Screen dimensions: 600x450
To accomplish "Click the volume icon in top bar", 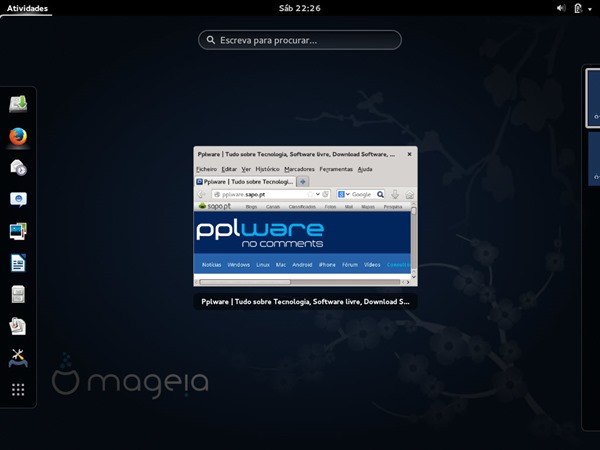I will pos(561,8).
